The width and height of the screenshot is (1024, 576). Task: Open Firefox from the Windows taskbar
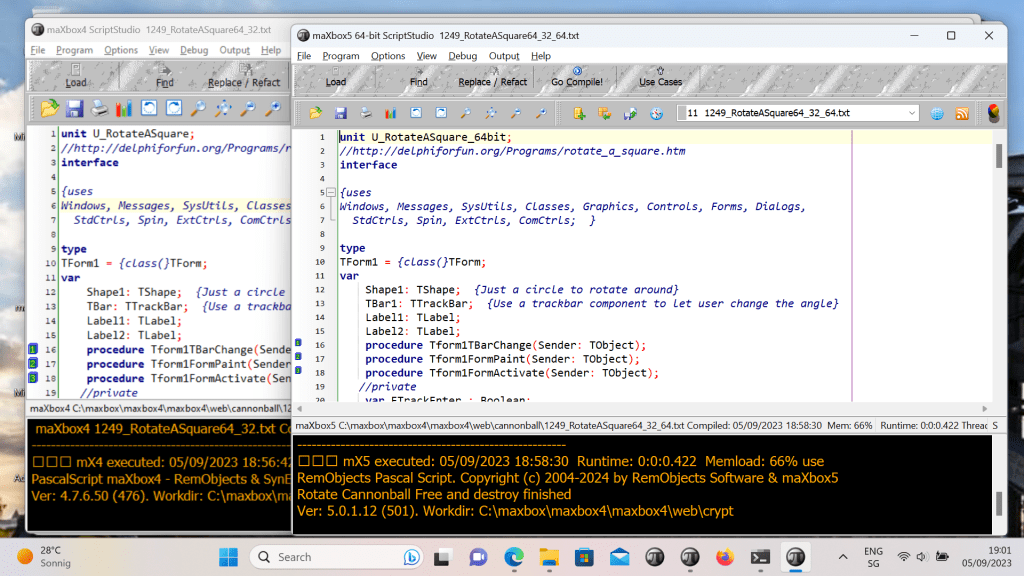pyautogui.click(x=725, y=557)
